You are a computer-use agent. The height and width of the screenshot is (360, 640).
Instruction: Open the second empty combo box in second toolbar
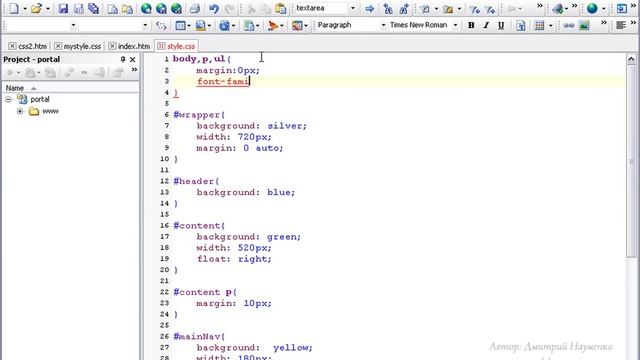pyautogui.click(x=145, y=25)
